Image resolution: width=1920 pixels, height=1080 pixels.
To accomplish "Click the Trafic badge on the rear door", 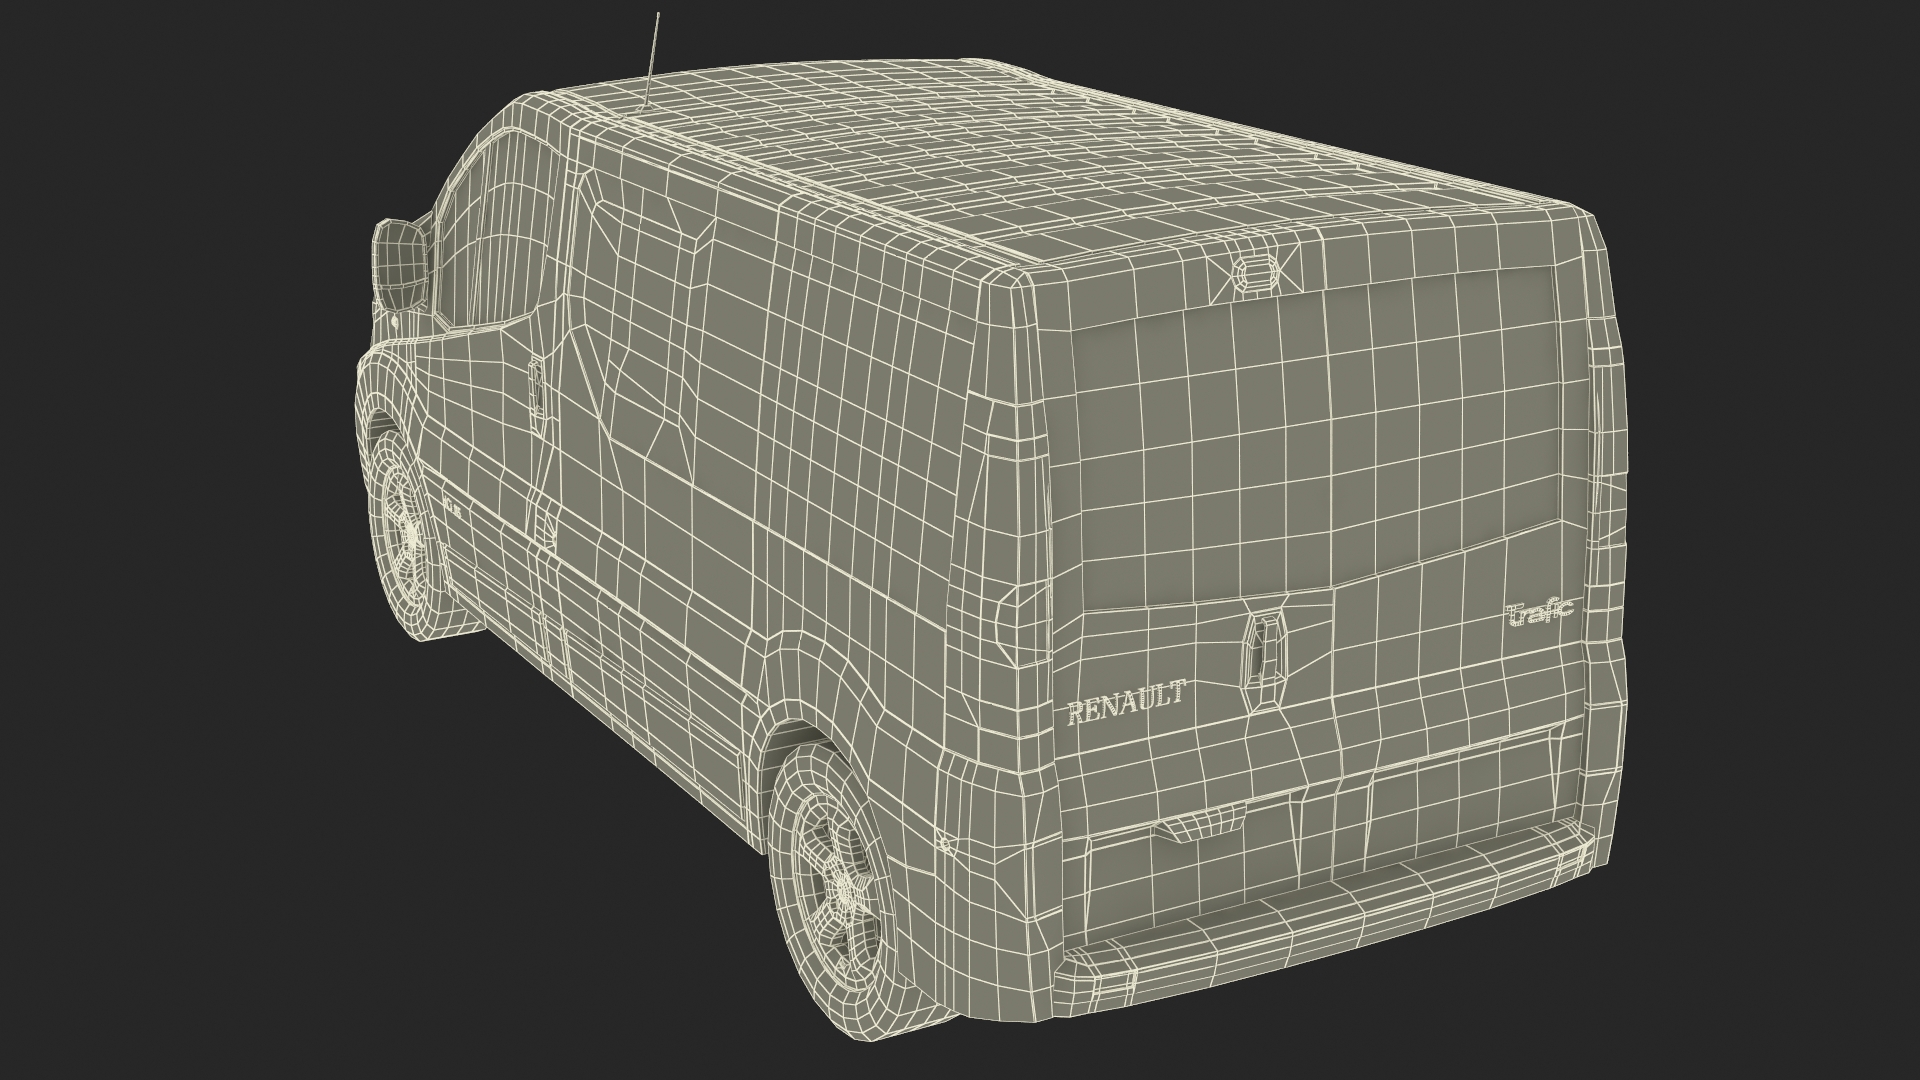I will coord(1541,611).
